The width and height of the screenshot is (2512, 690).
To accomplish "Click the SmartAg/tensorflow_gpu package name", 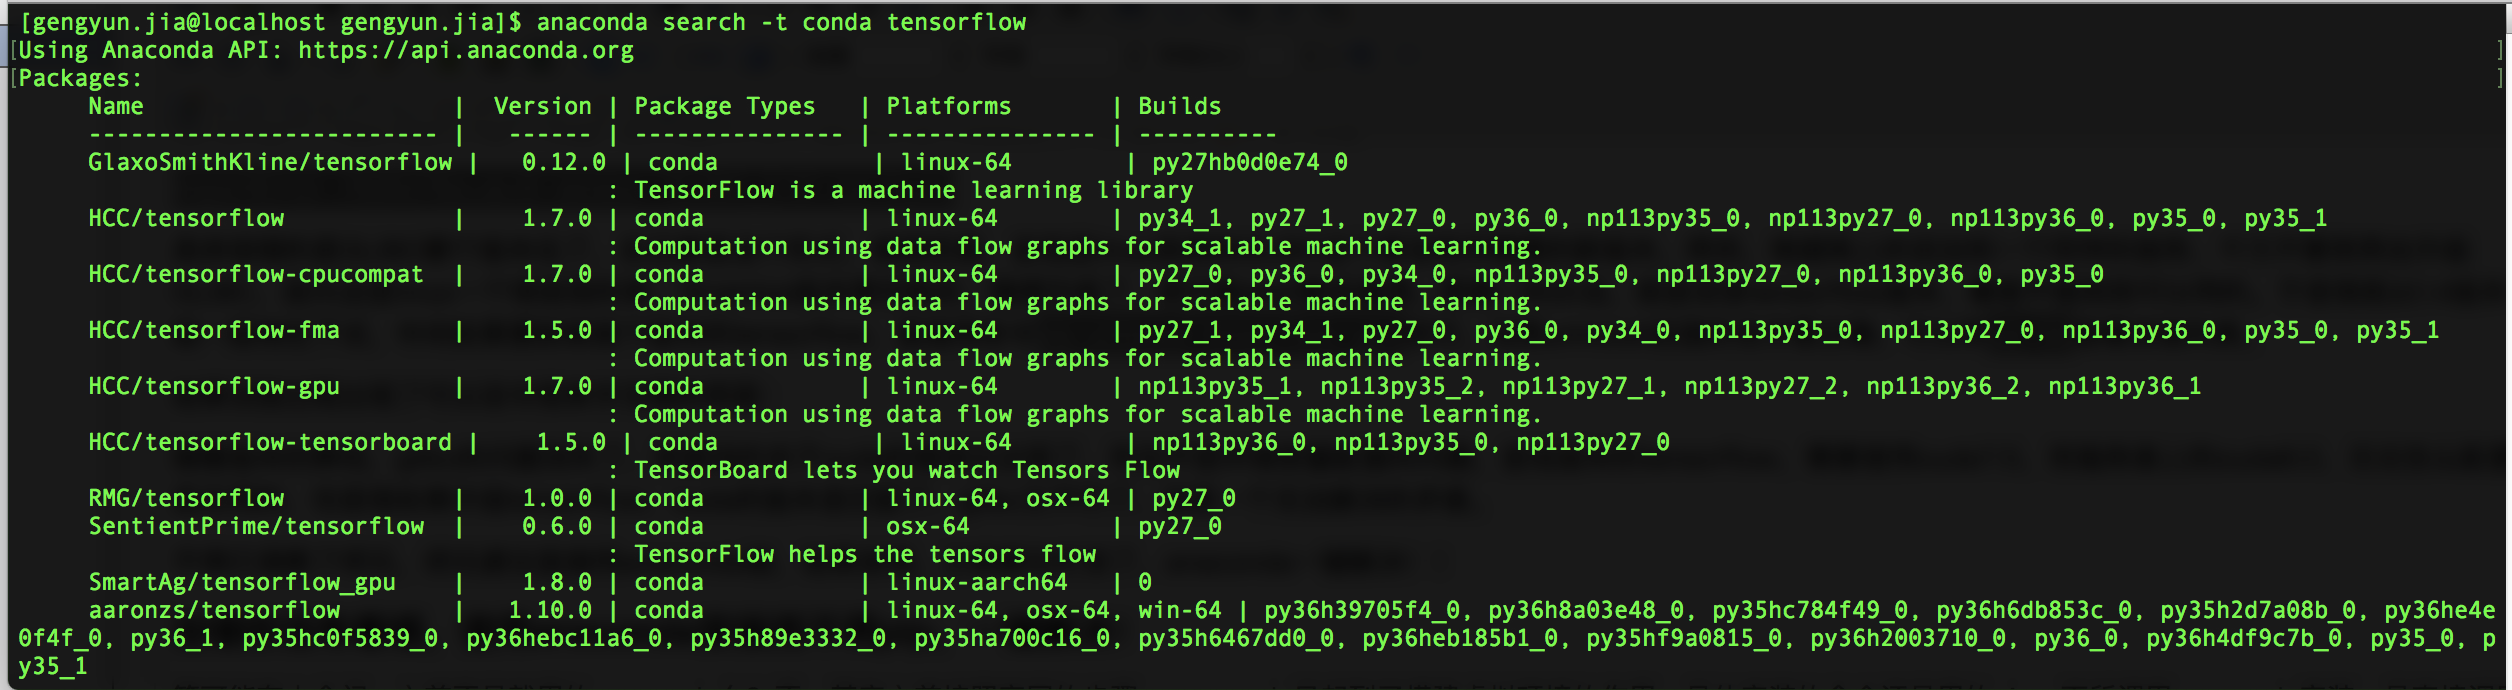I will tap(242, 582).
